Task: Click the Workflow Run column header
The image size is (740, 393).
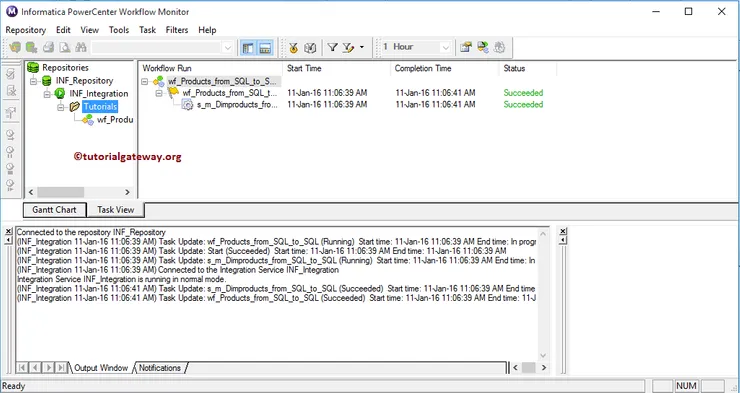Action: tap(210, 68)
